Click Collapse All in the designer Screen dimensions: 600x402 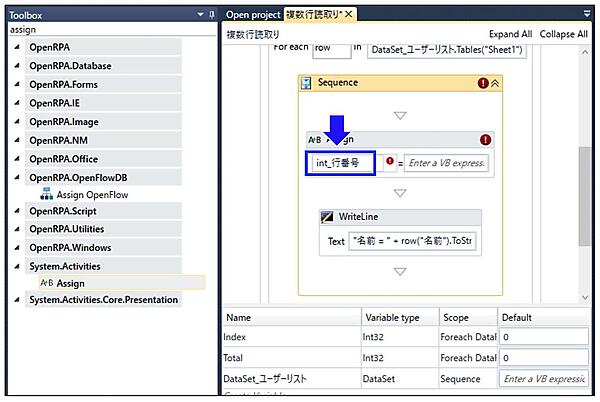coord(563,33)
